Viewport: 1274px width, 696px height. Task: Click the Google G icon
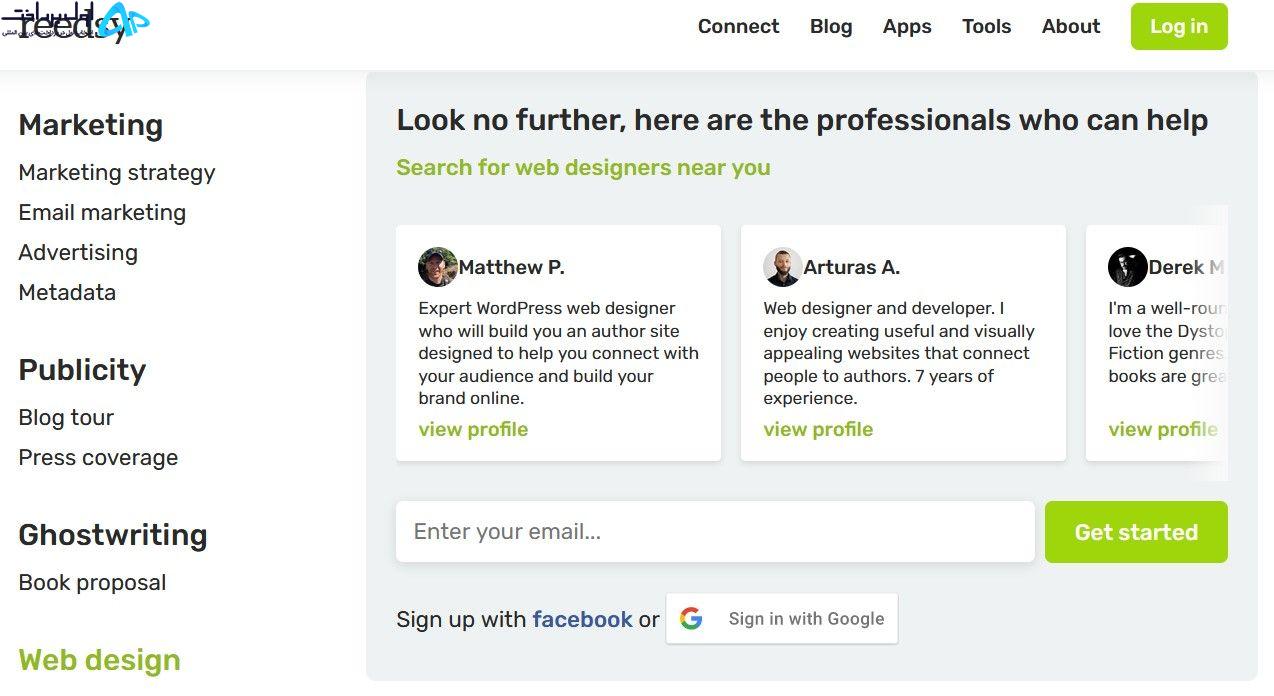691,619
